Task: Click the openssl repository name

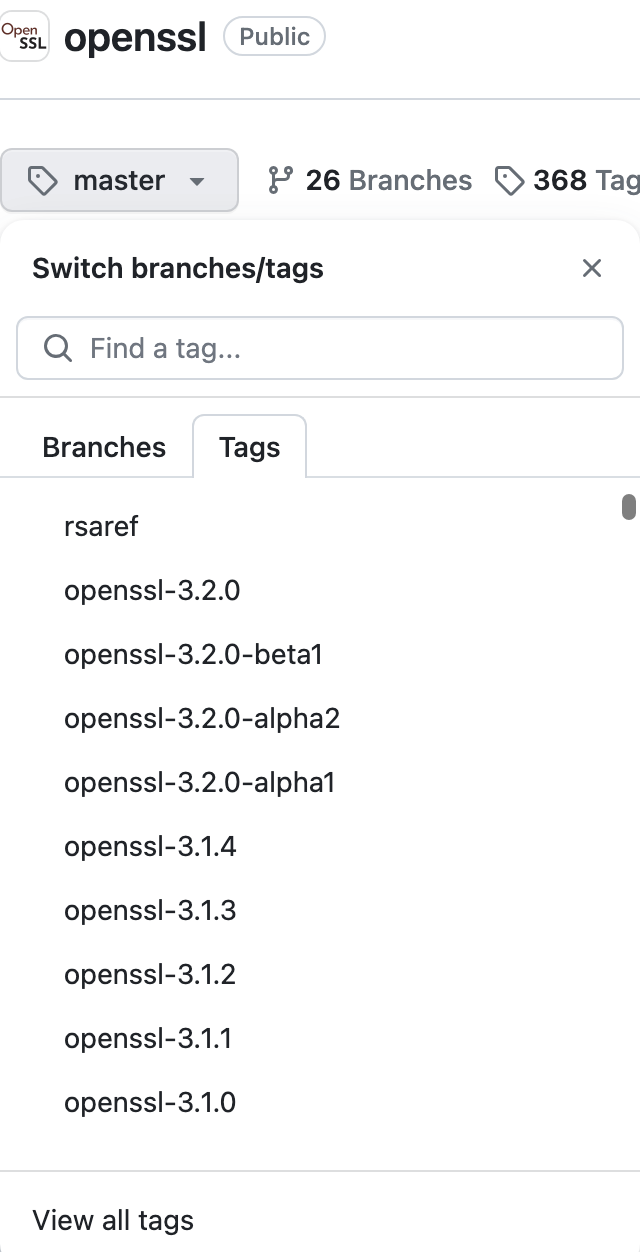Action: click(x=135, y=37)
